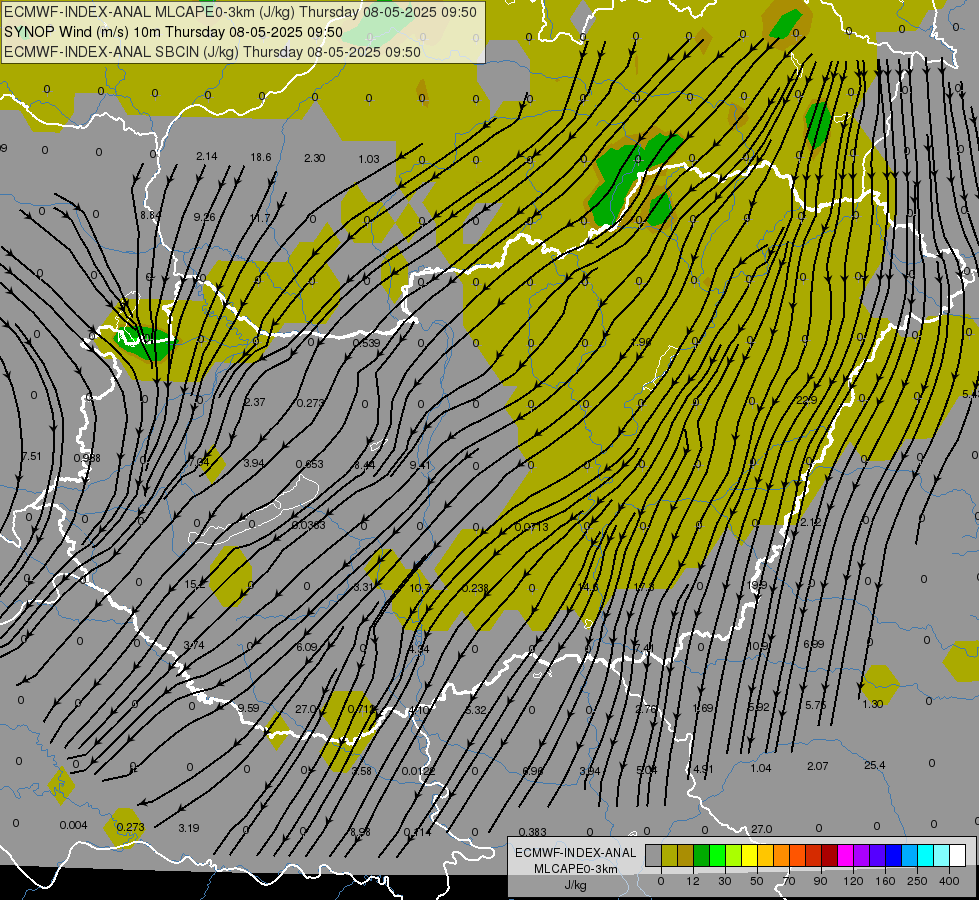Screen dimensions: 979x900
Task: Click the 11.7 value on the map
Action: pos(260,218)
